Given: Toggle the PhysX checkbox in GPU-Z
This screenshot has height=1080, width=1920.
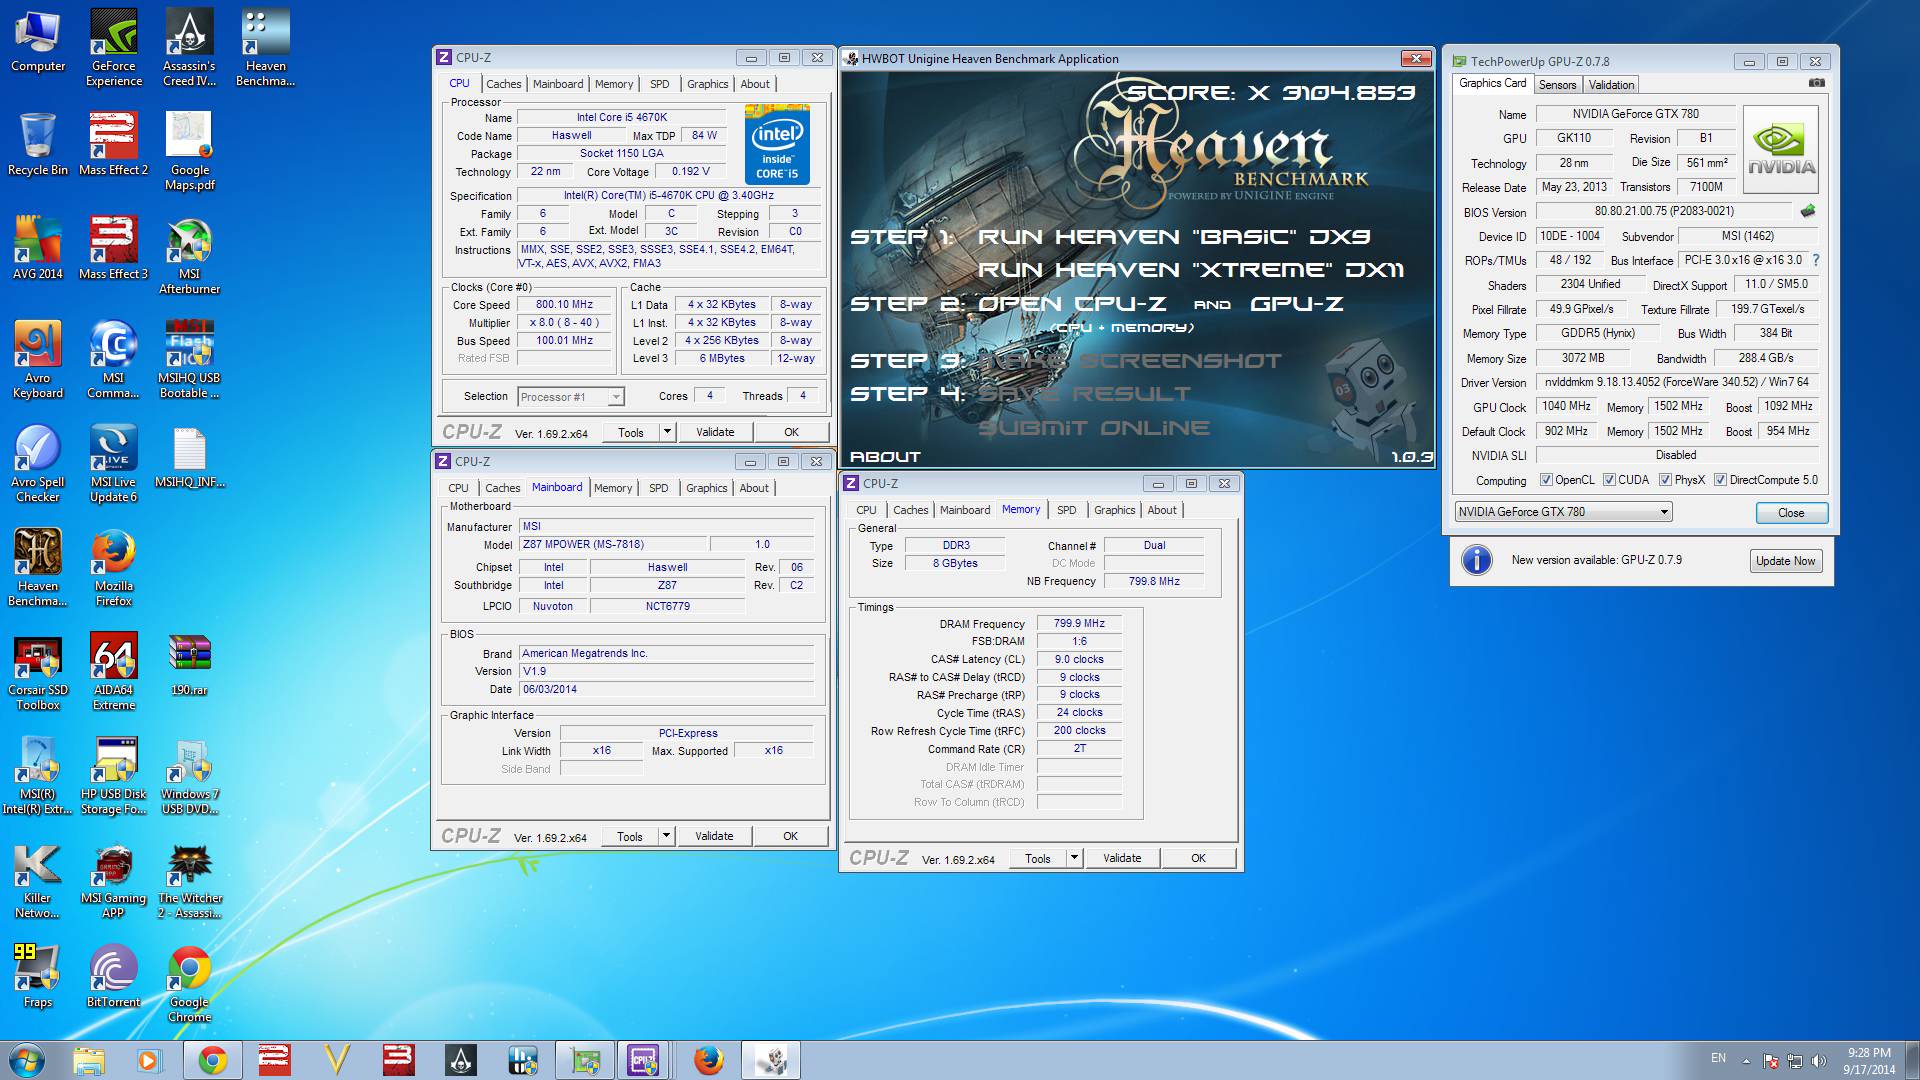Looking at the screenshot, I should click(x=1665, y=480).
